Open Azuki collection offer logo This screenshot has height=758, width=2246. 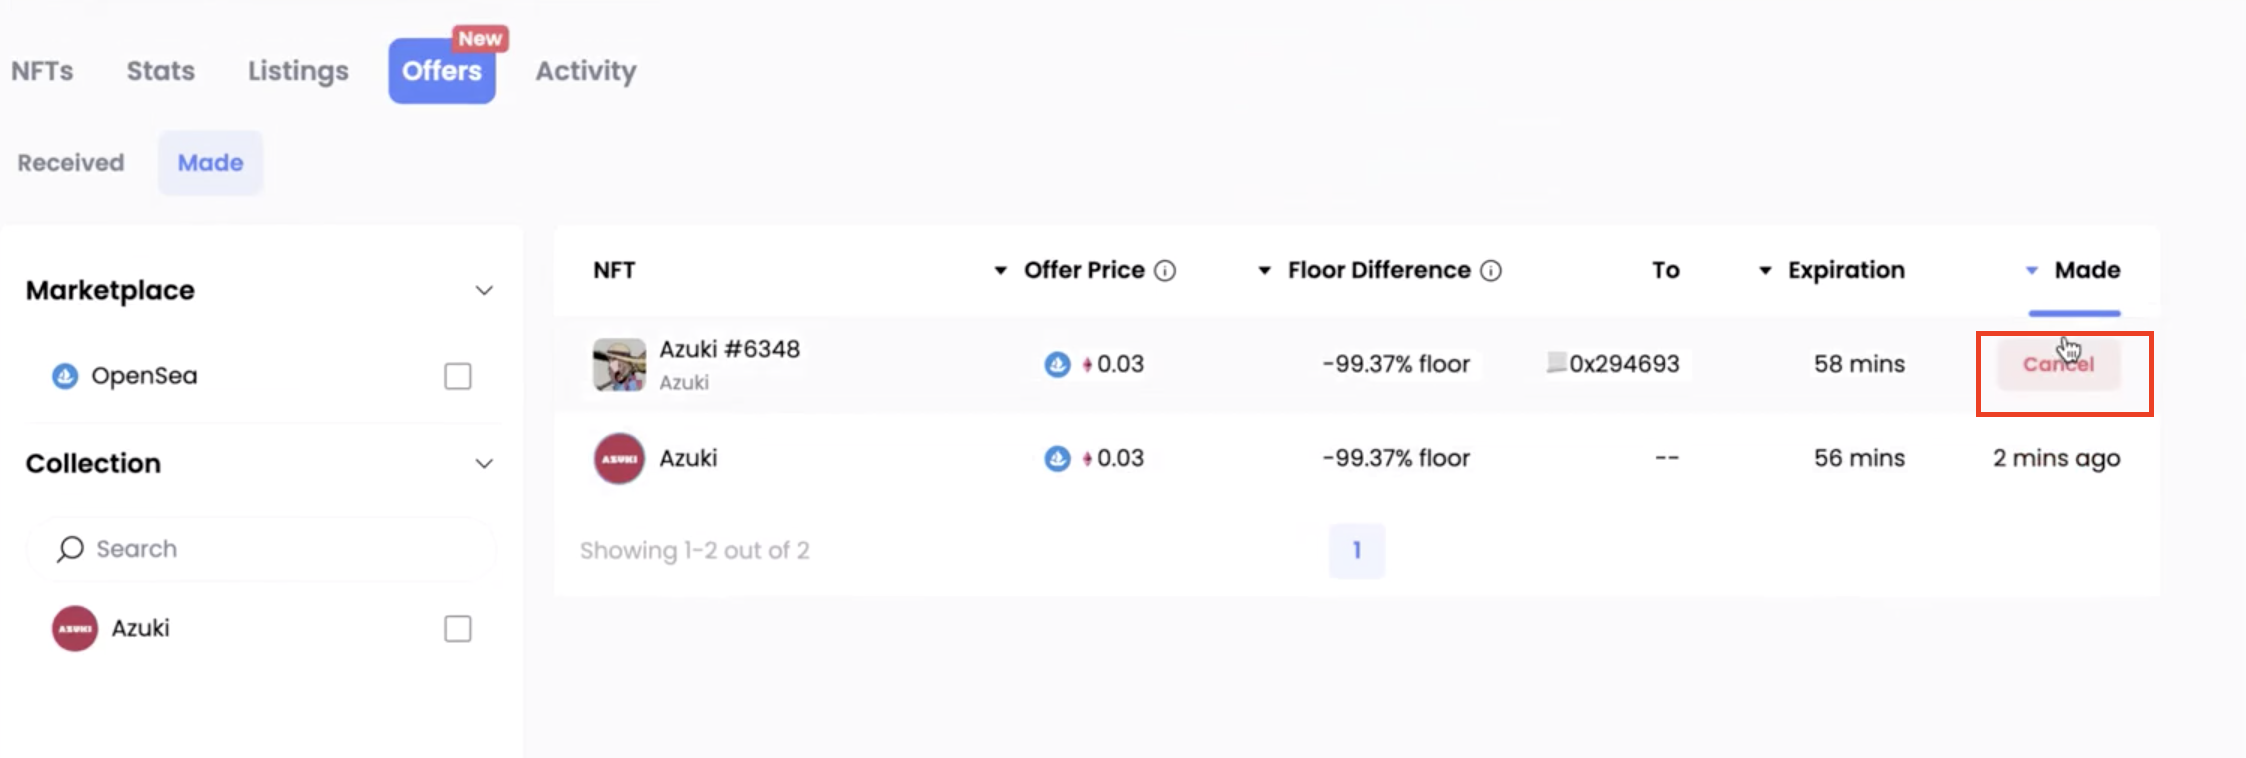pos(619,459)
